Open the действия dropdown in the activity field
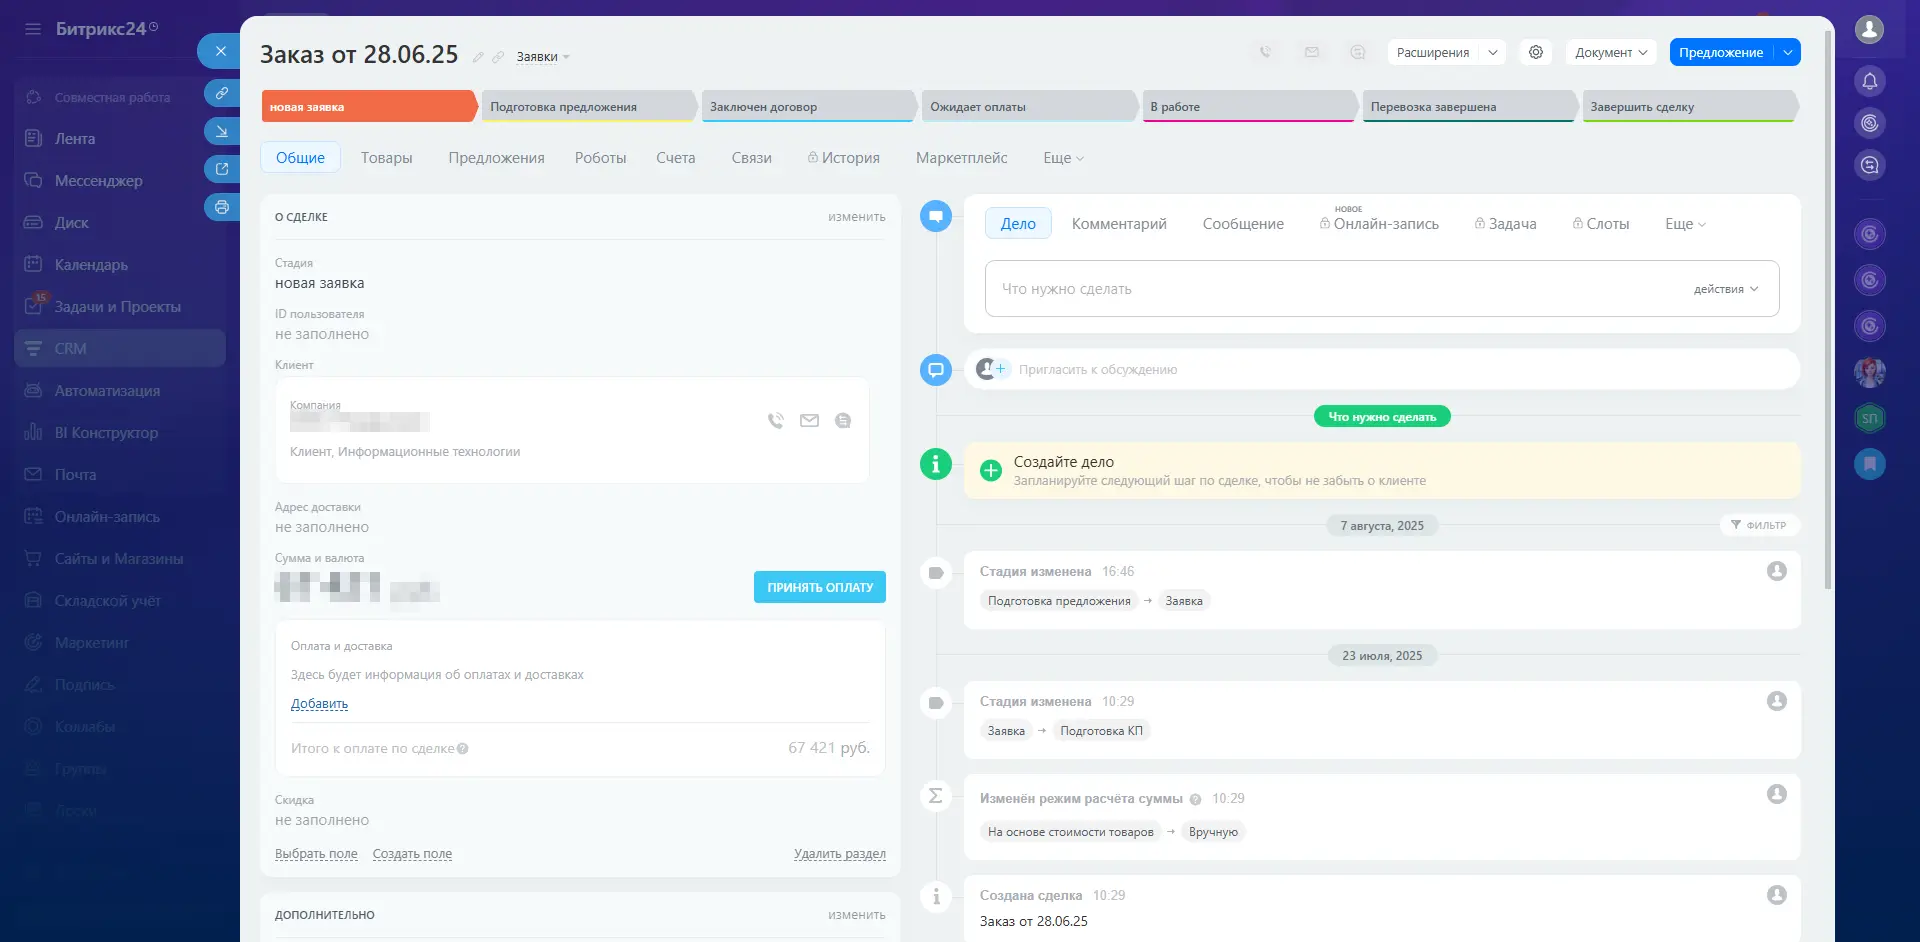Viewport: 1920px width, 942px height. pos(1725,289)
